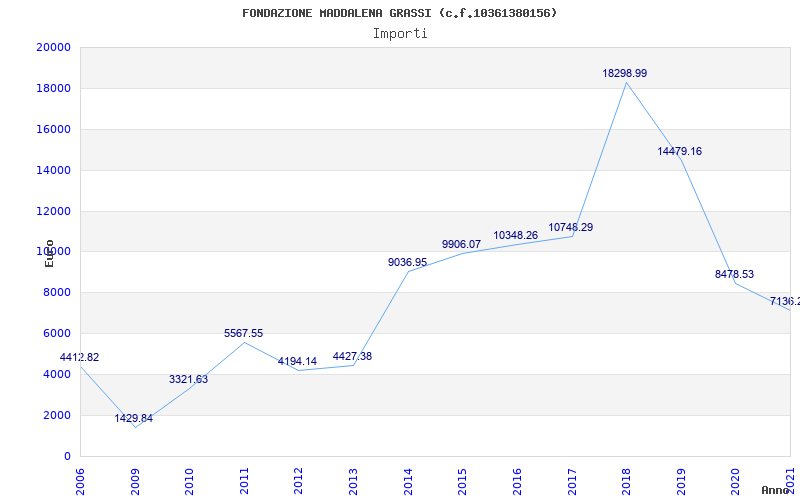Select the 8478.53 data label

tap(734, 274)
